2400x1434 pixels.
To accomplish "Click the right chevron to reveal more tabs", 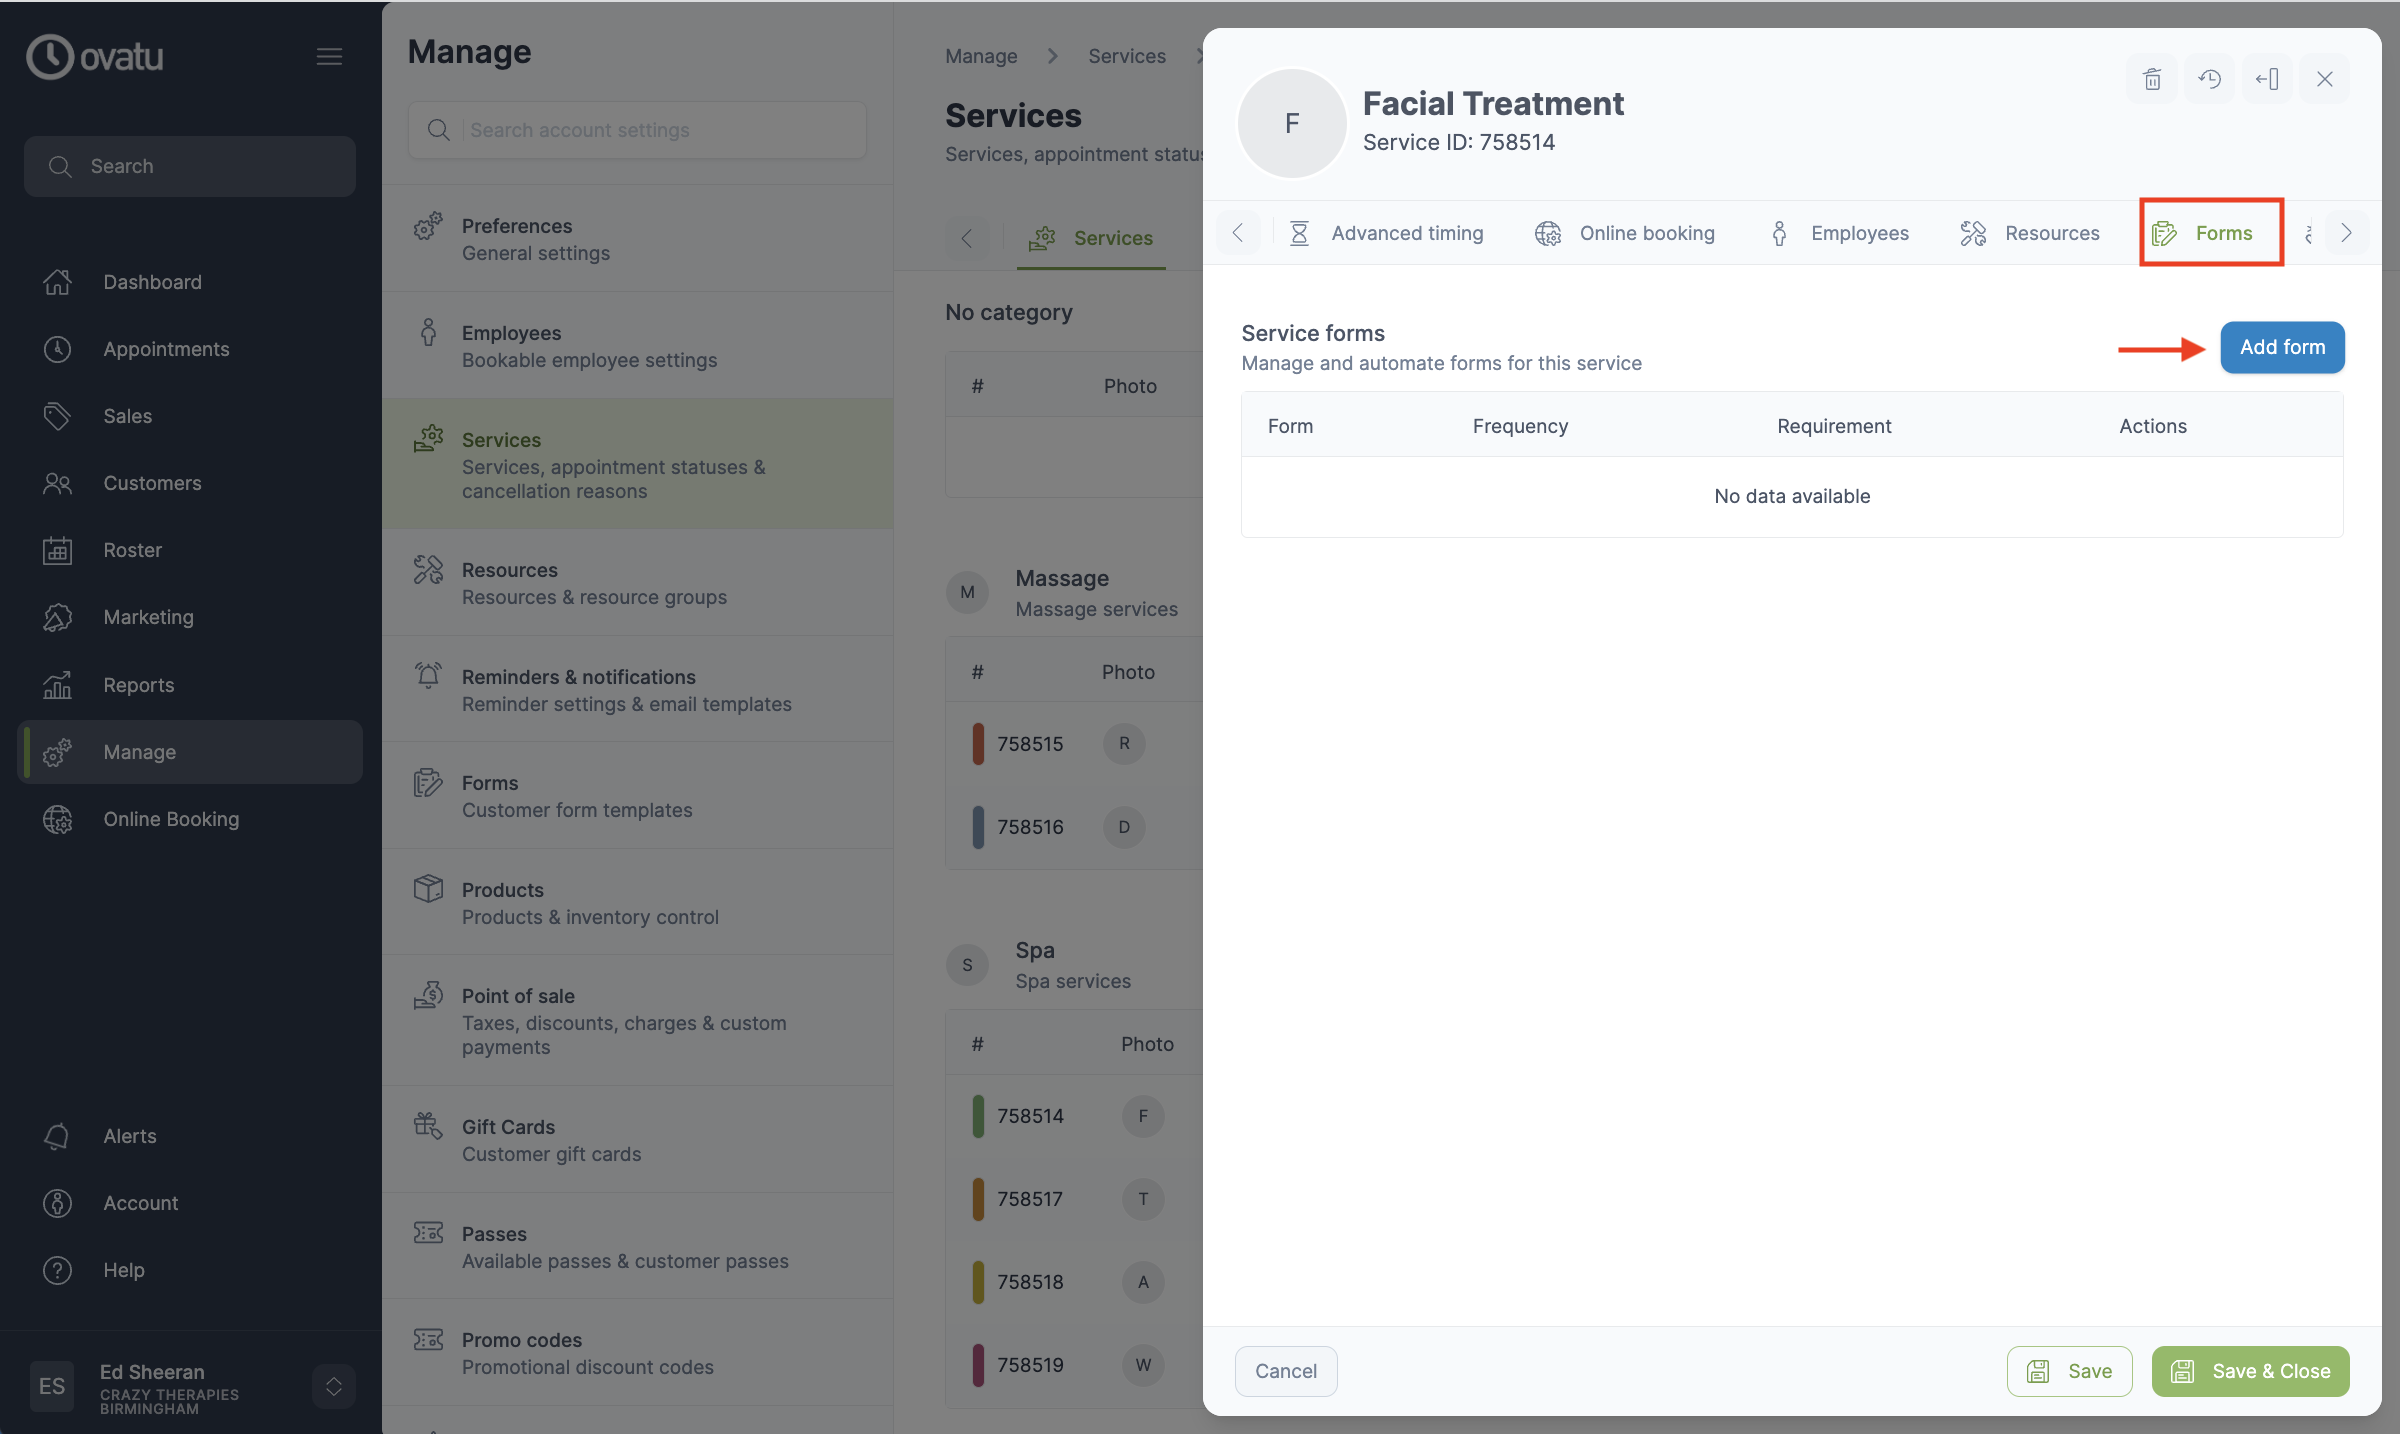I will [2346, 232].
